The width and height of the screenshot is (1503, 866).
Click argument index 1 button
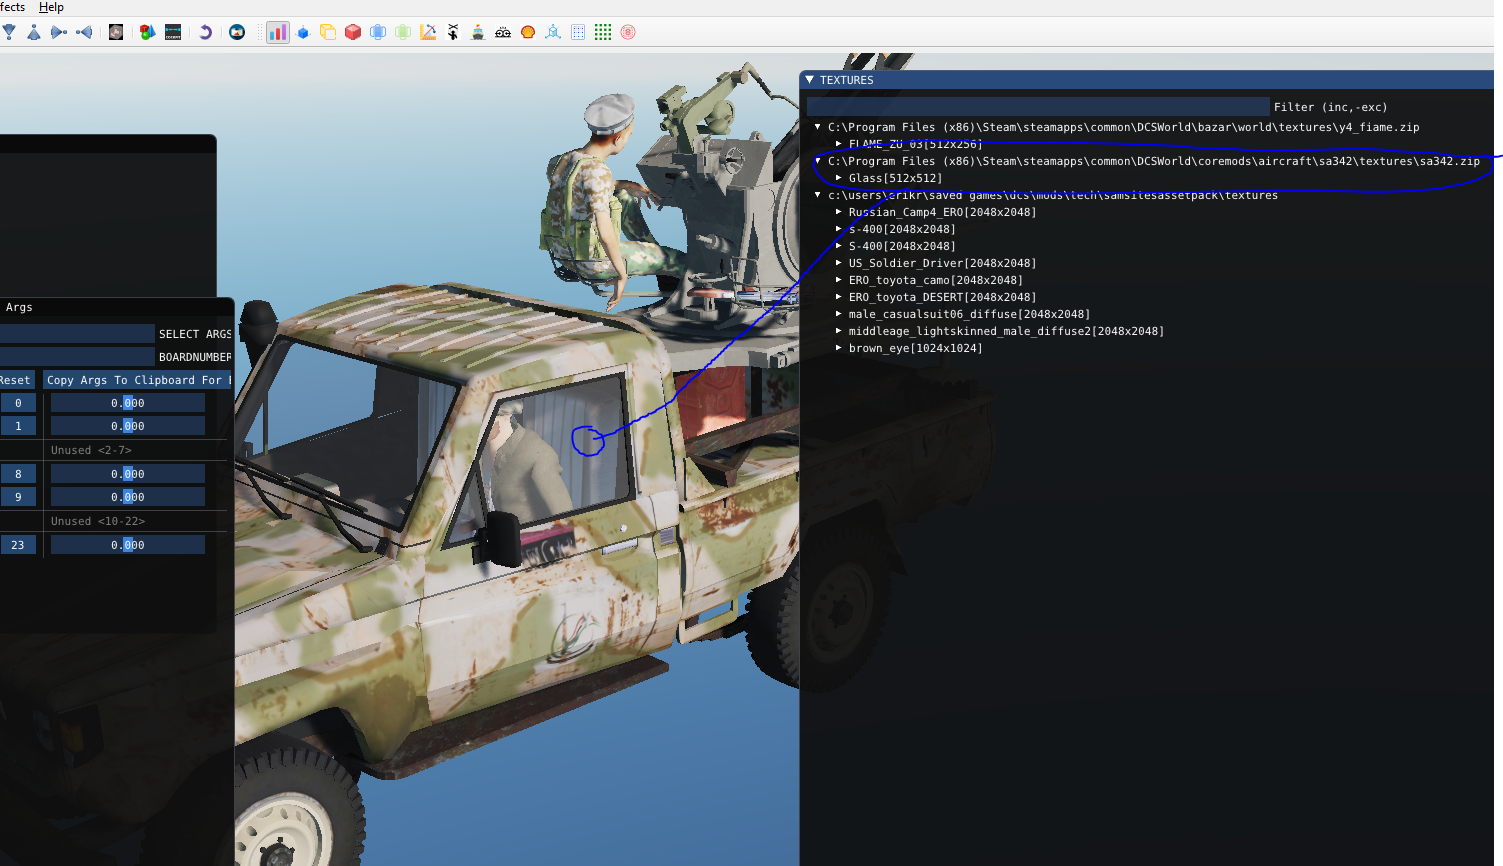(x=18, y=426)
